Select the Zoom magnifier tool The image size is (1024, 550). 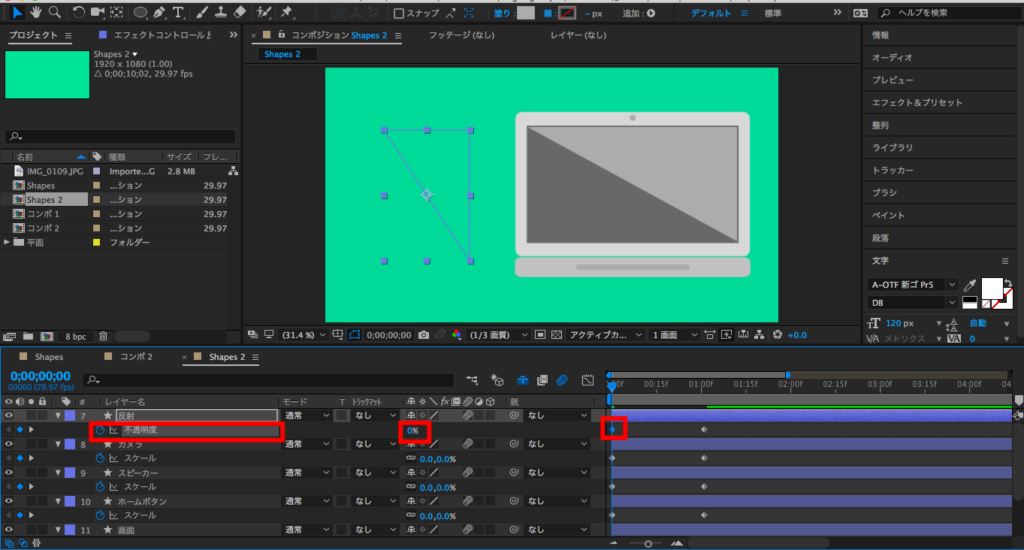point(54,13)
